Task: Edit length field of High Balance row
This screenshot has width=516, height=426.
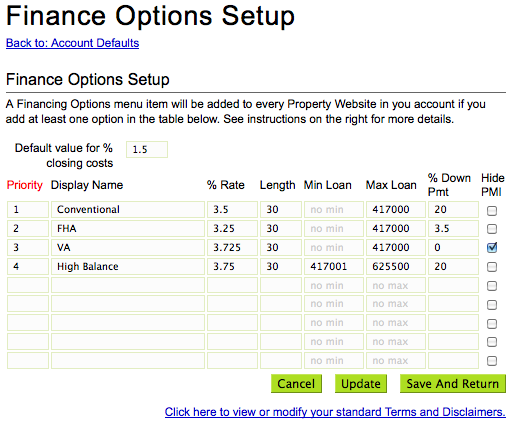Action: 281,267
